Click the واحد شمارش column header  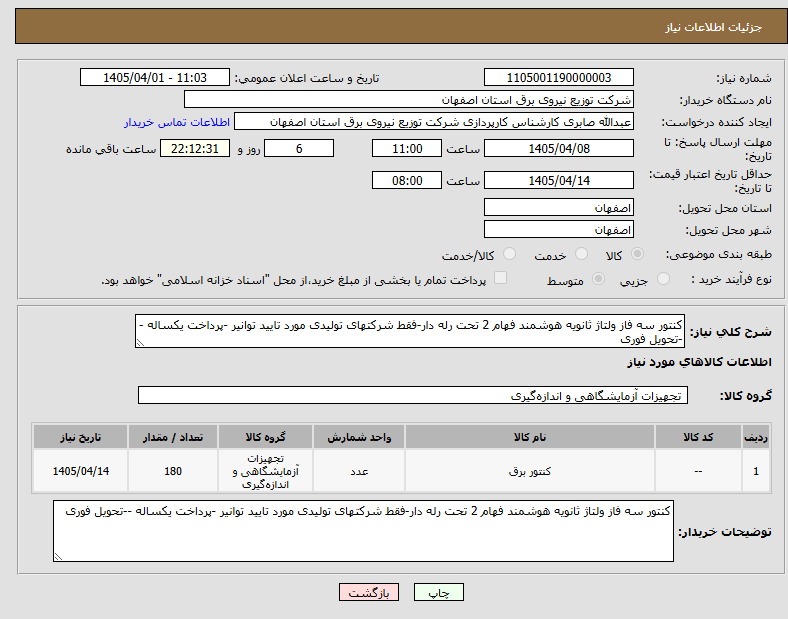(x=359, y=437)
